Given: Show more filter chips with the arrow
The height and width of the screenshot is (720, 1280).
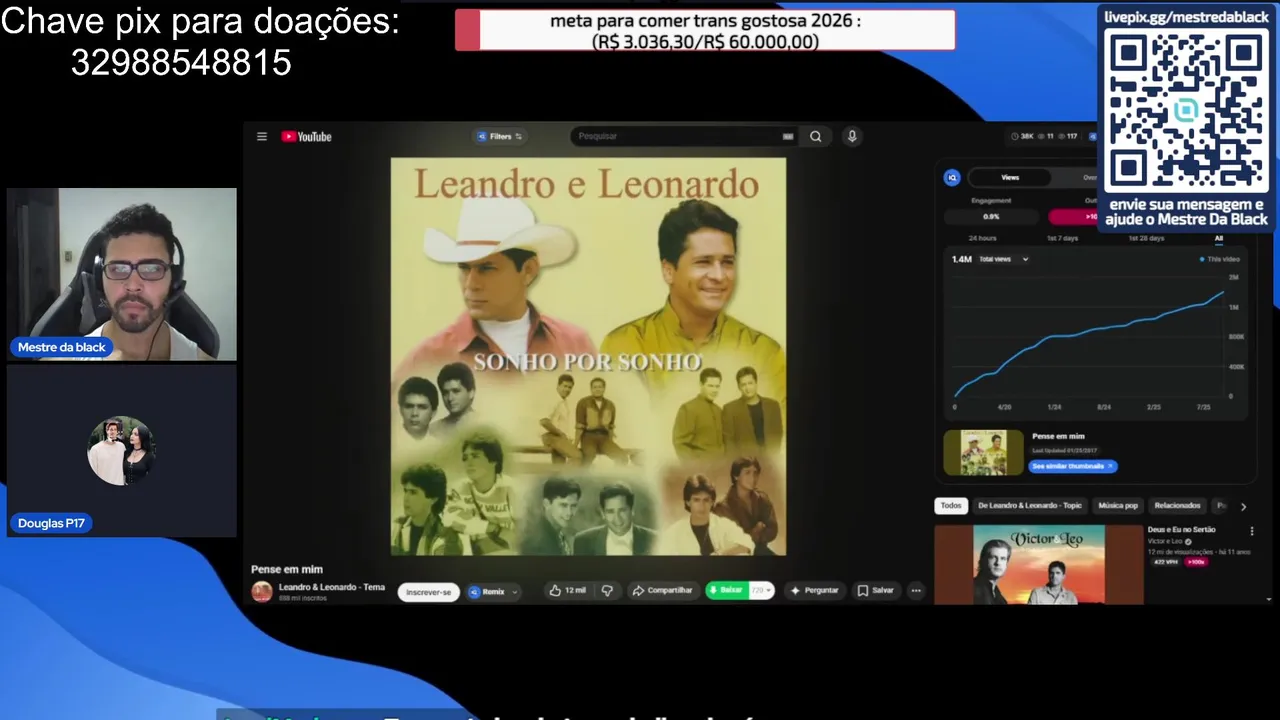Looking at the screenshot, I should point(1243,507).
